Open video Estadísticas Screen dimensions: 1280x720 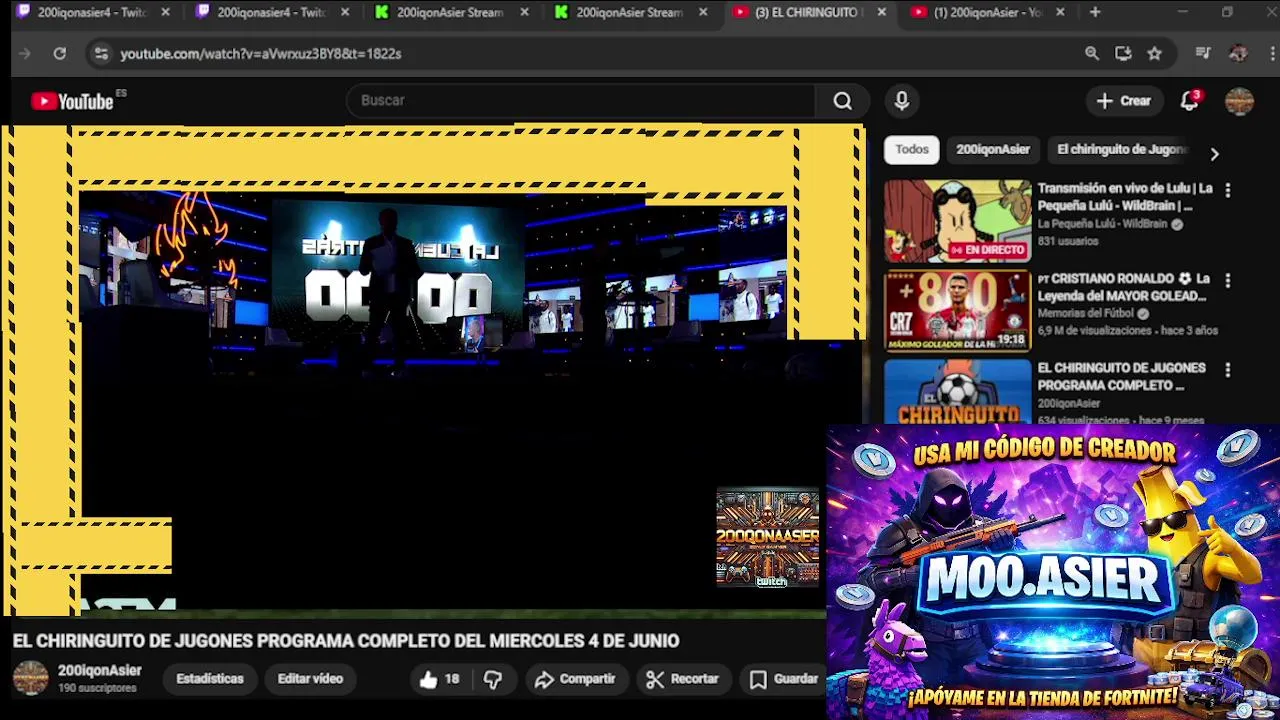pos(210,679)
